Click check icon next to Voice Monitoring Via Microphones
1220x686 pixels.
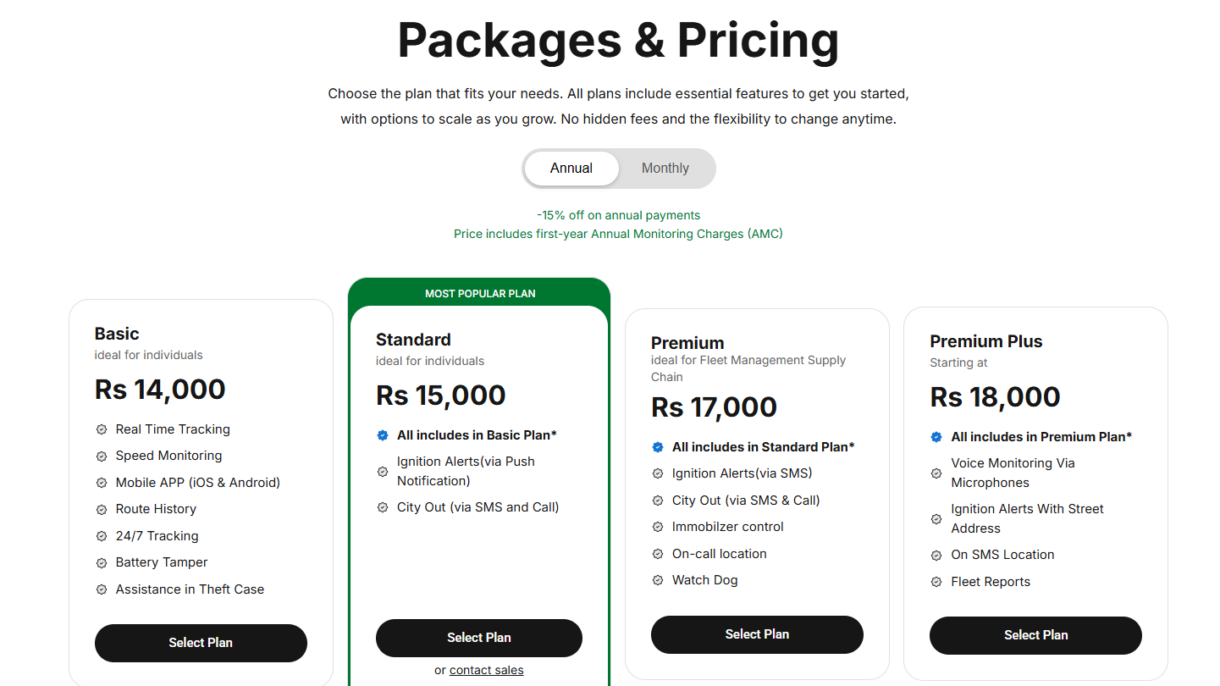(936, 473)
